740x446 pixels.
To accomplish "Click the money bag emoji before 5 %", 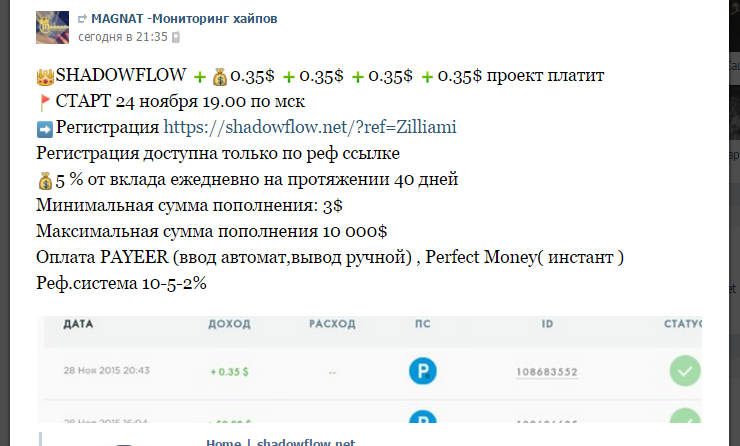I will point(45,181).
